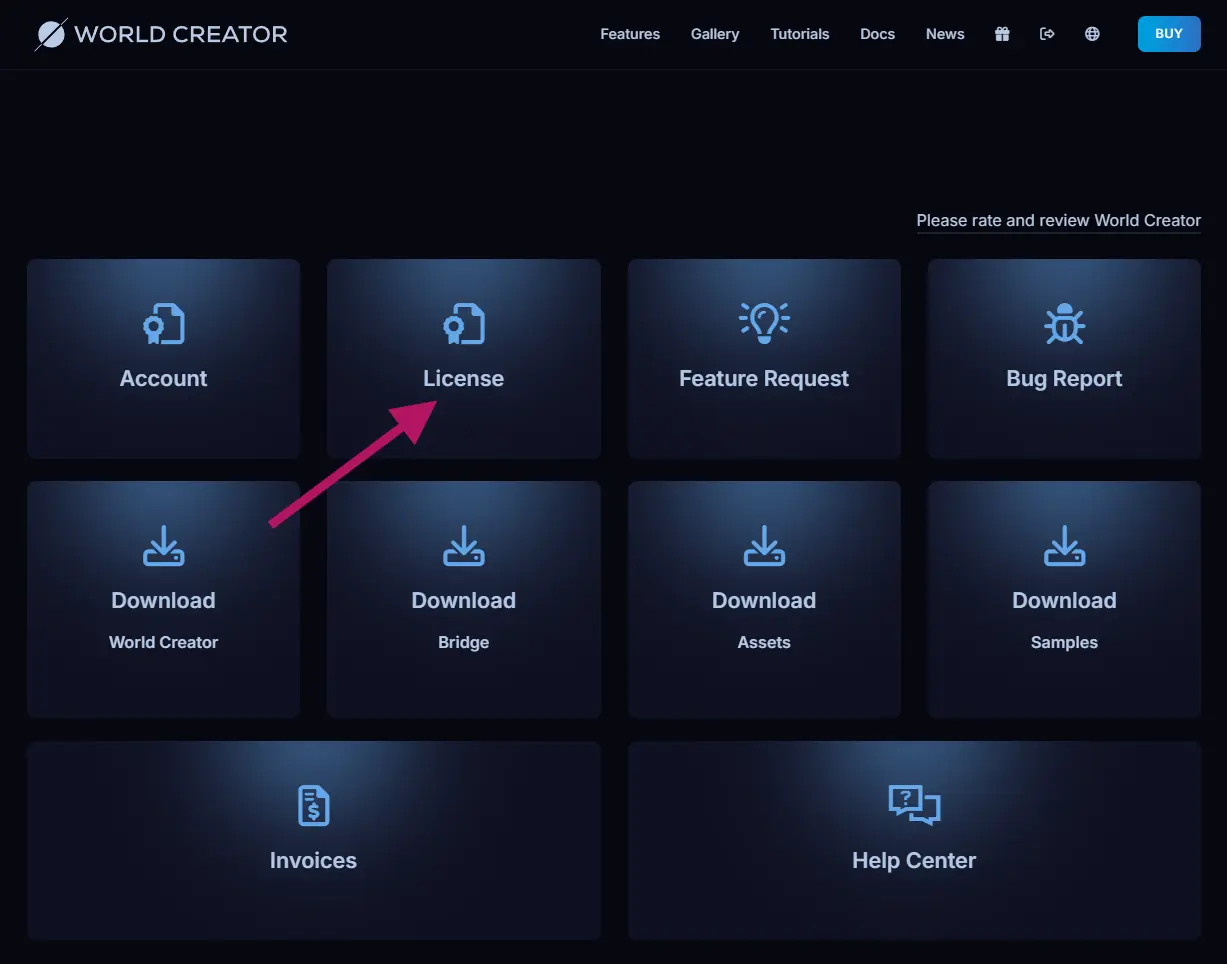Open the gift icon in navbar

point(1002,34)
